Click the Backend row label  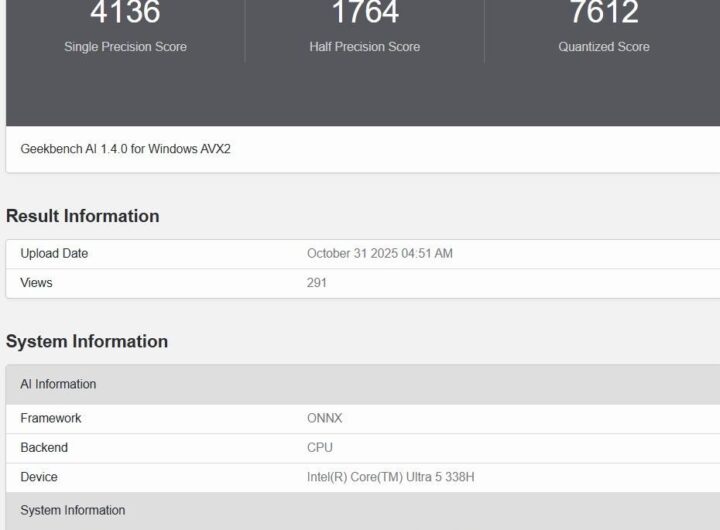coord(44,448)
